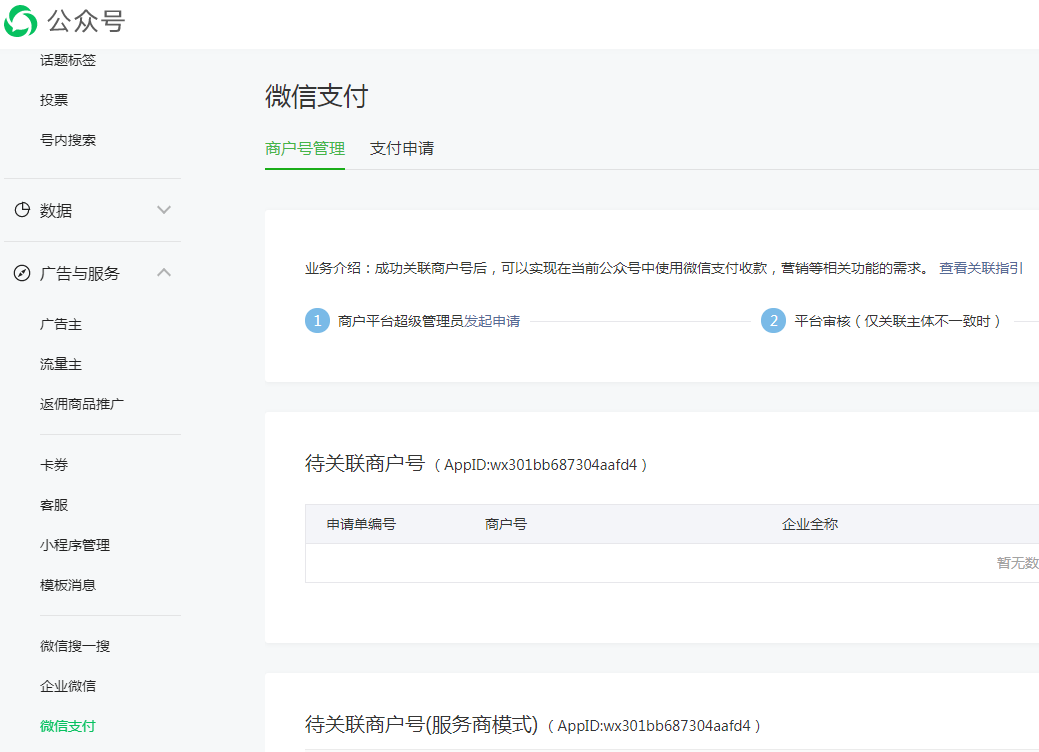Viewport: 1039px width, 752px height.
Task: Click the 平台审核 step two text
Action: (x=897, y=321)
